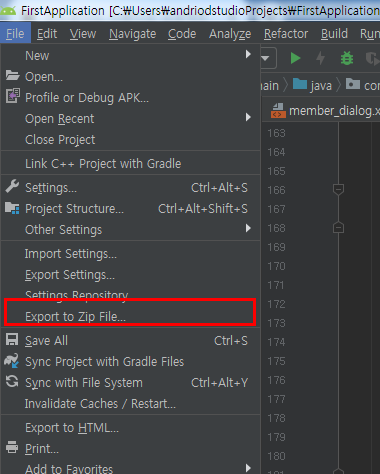The image size is (380, 474).
Task: Click the wrench icon beside Settings
Action: click(x=12, y=186)
